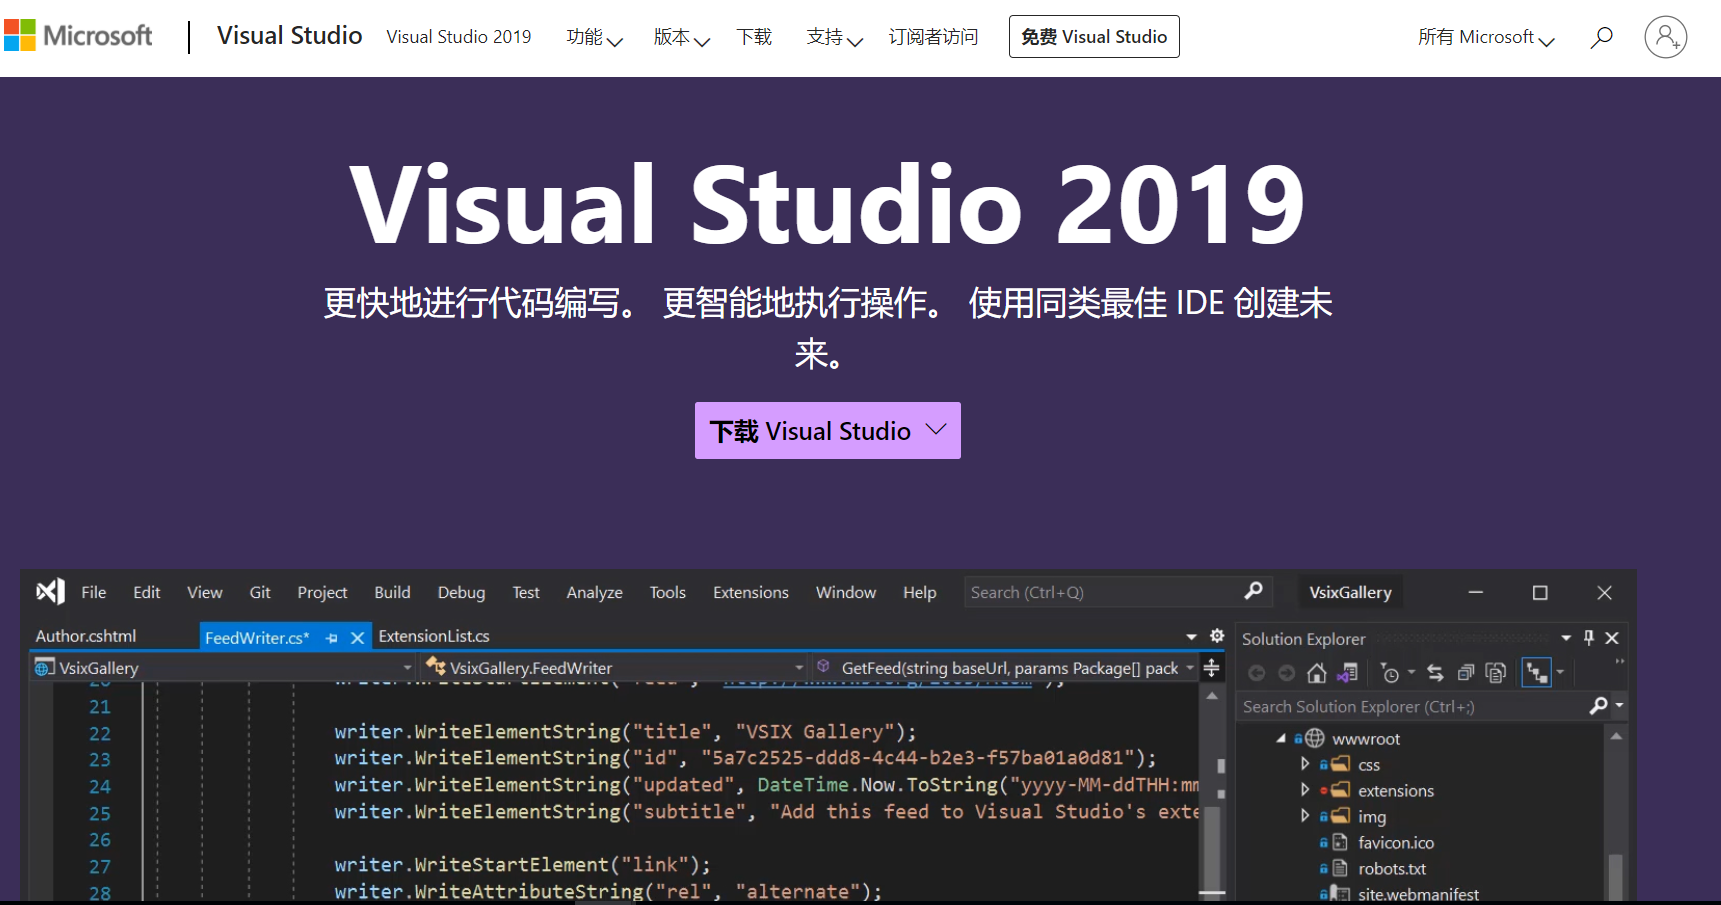Click the Sync with Active Document icon

[x=1435, y=673]
